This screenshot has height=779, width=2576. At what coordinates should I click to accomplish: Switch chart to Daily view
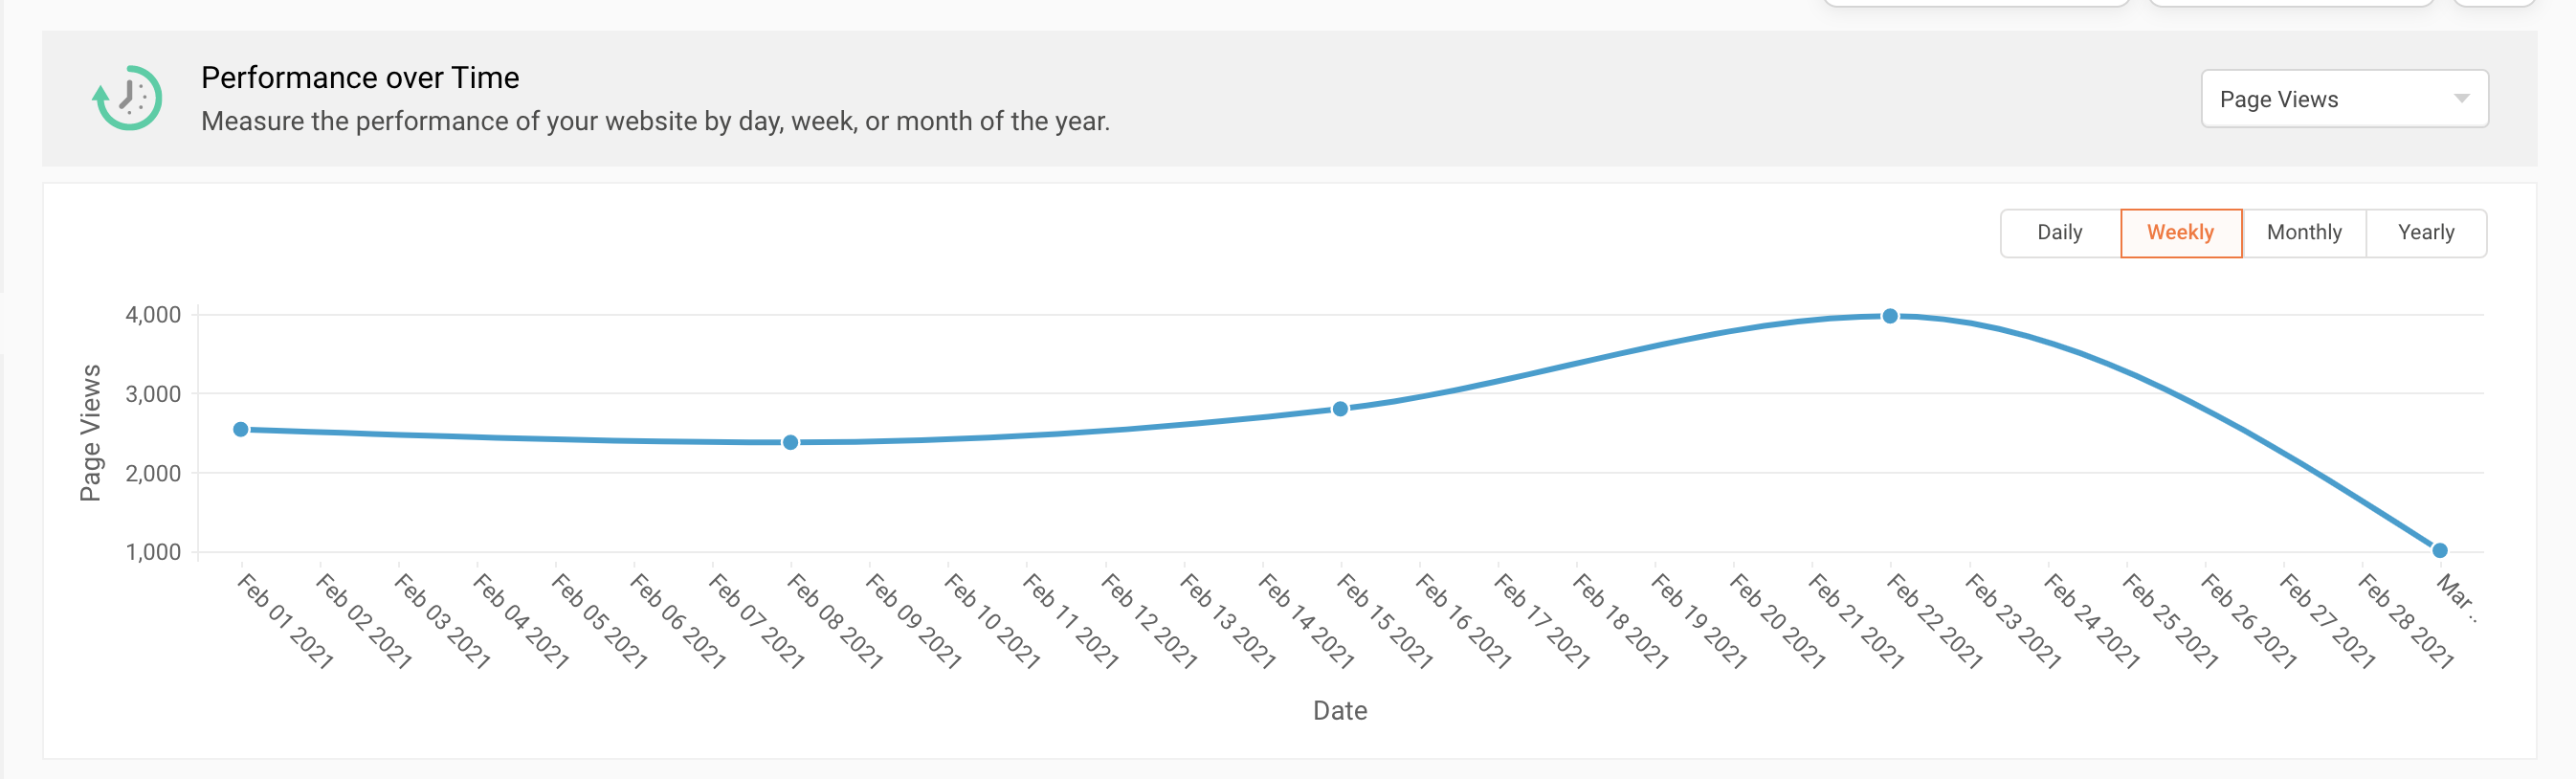tap(2059, 233)
